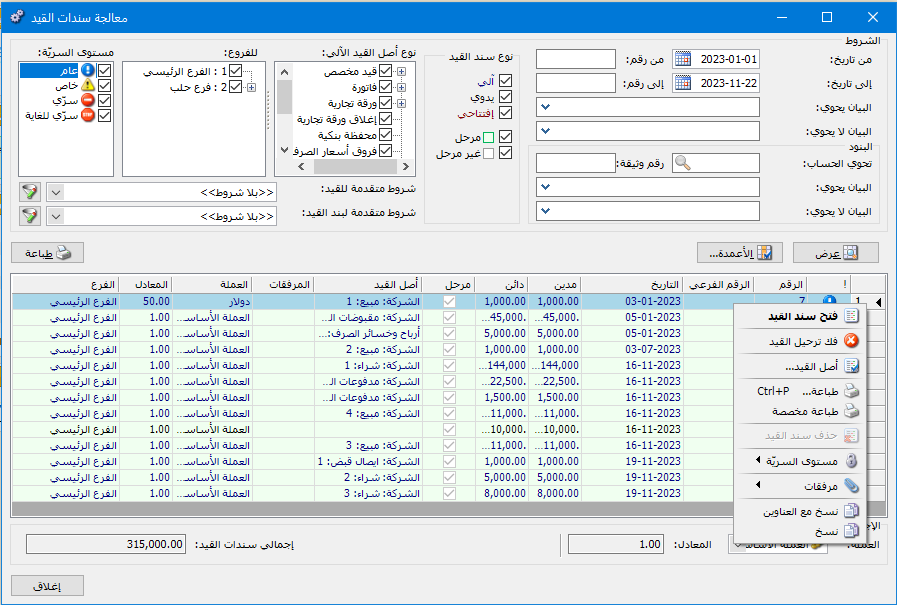
Task: Click the yellow warning icon for 'خاص' level
Action: click(x=88, y=85)
